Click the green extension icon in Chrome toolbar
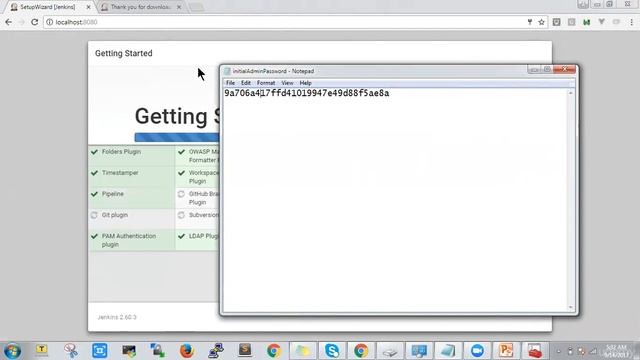640x360 pixels. [587, 22]
